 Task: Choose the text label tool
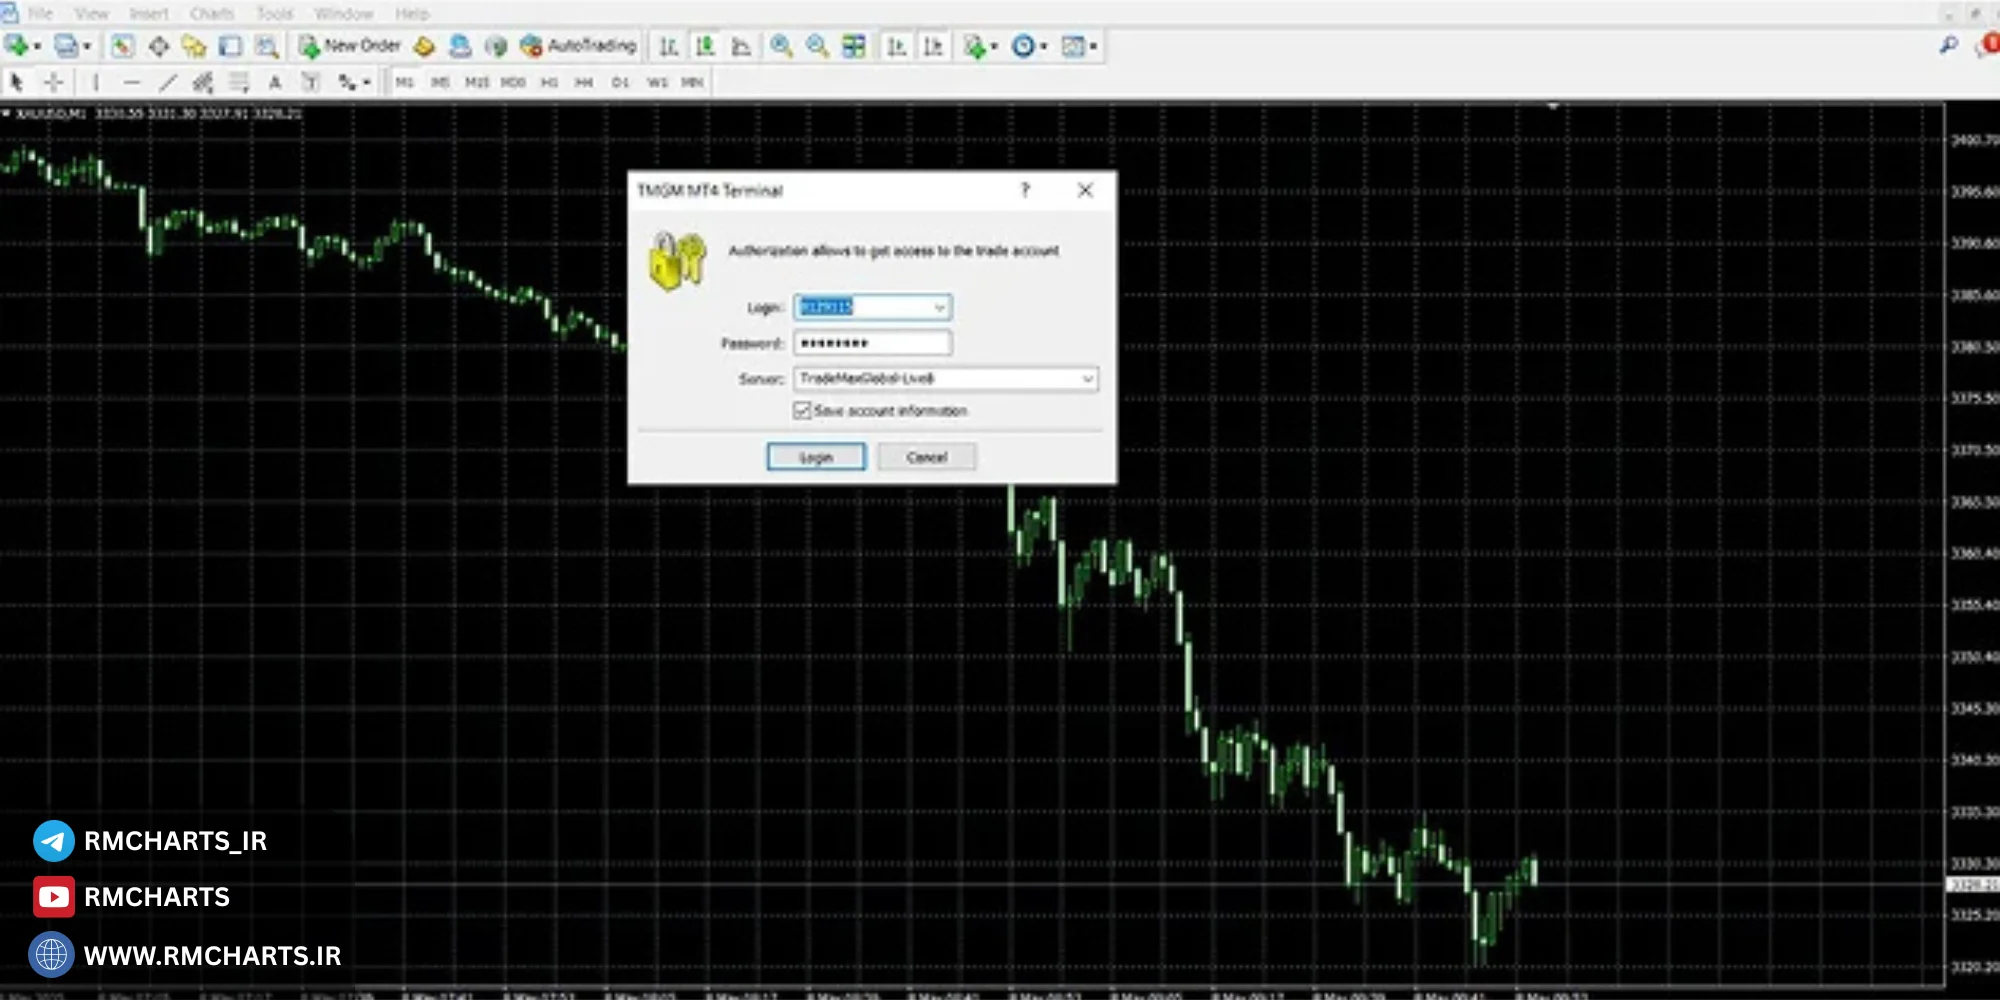(275, 82)
